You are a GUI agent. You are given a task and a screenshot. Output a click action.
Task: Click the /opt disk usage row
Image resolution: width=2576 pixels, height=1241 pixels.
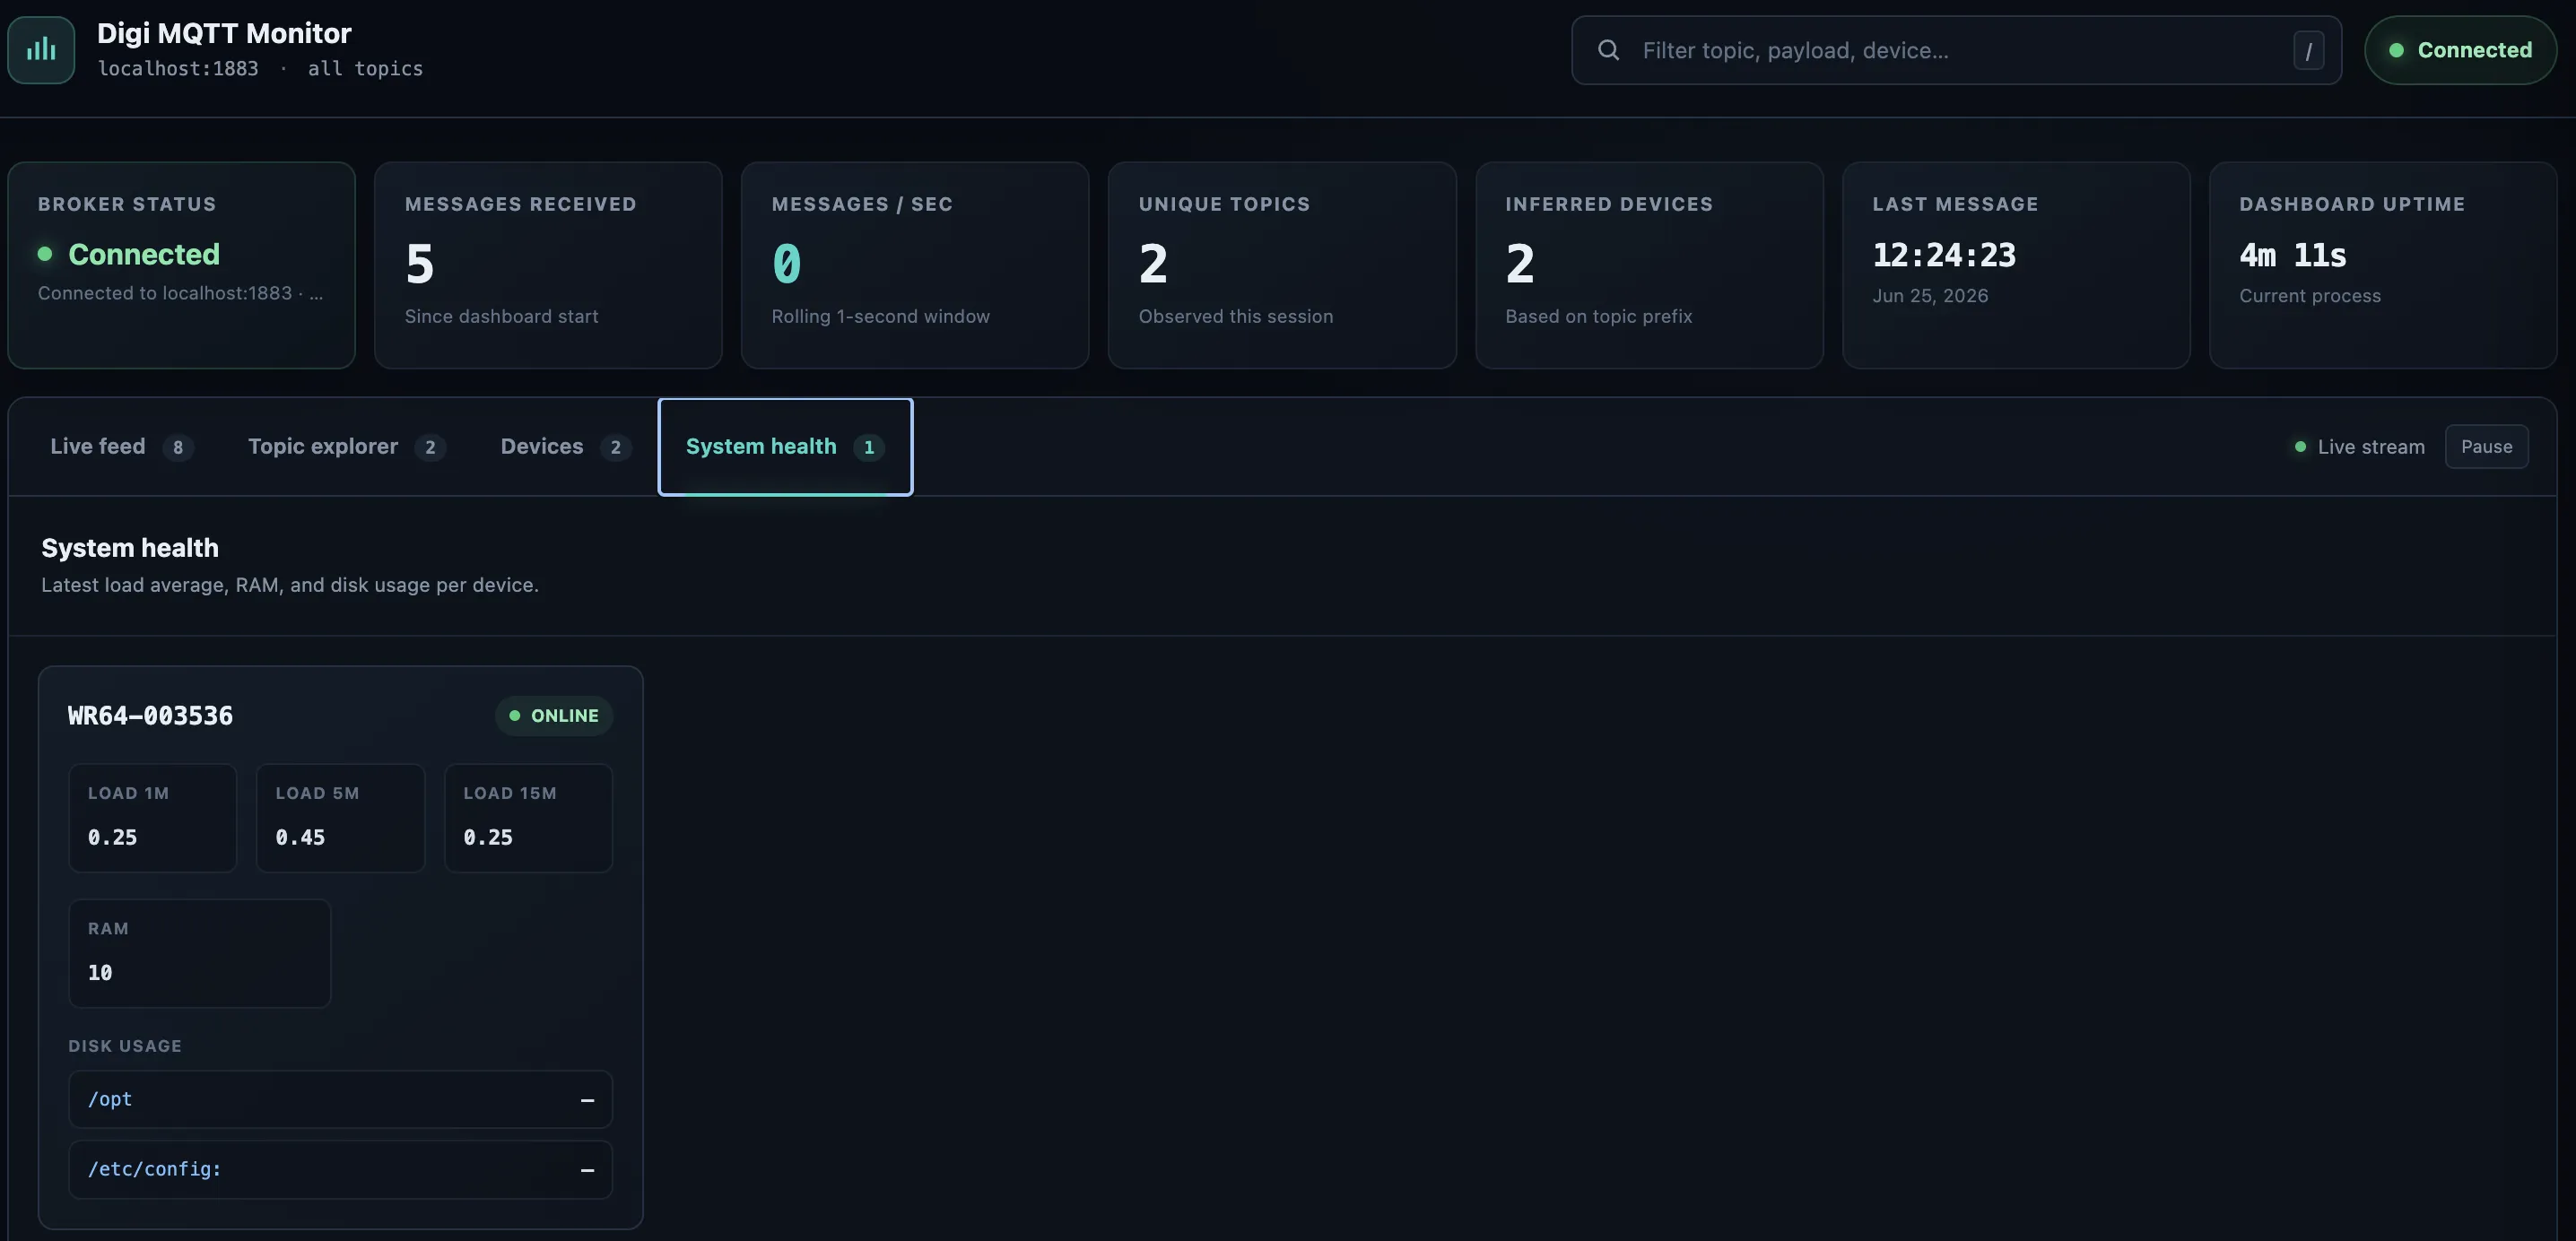click(340, 1100)
